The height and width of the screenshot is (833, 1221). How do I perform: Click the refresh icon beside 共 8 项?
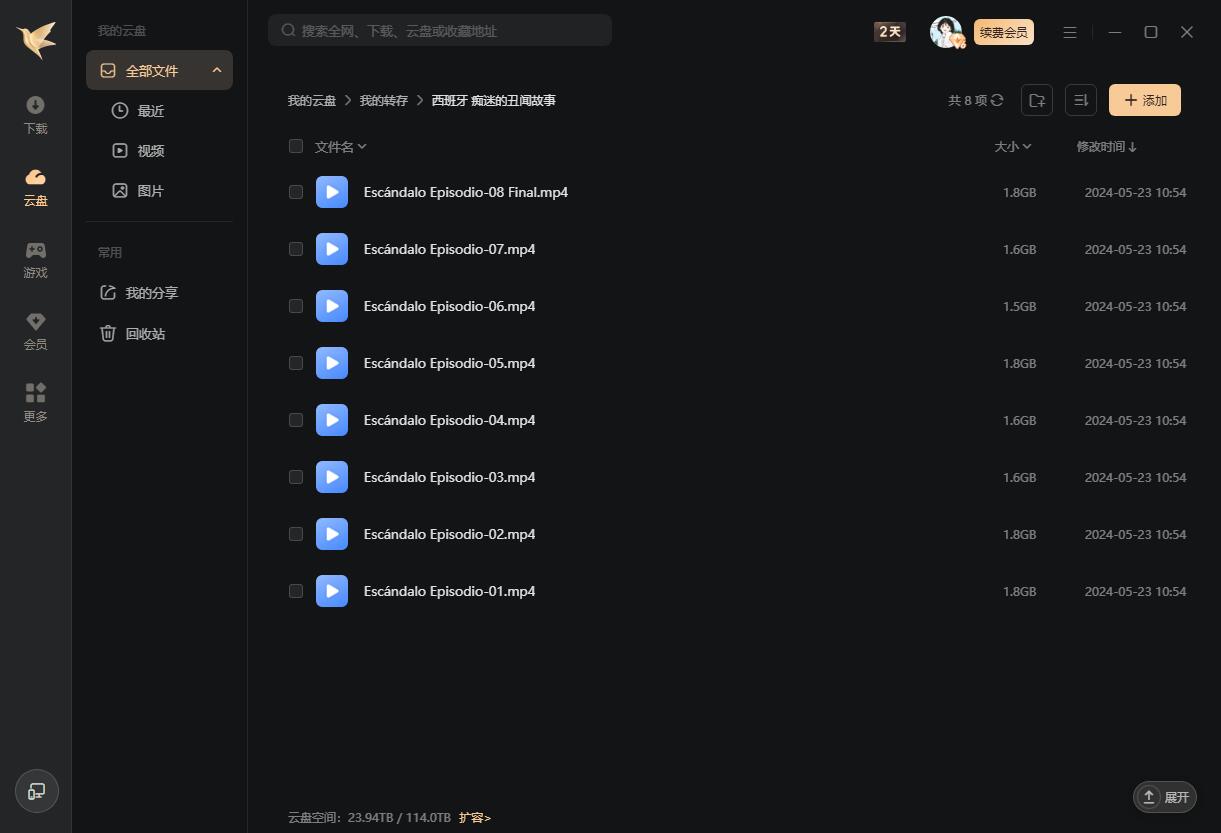coord(997,100)
